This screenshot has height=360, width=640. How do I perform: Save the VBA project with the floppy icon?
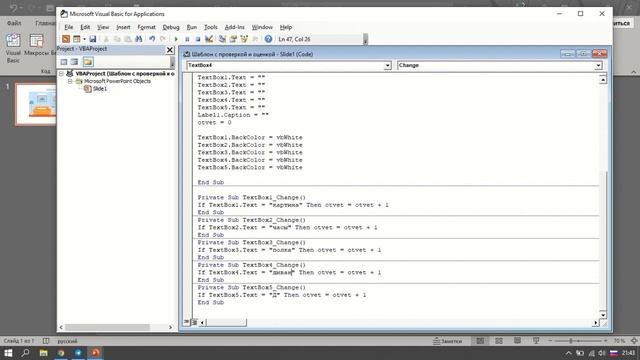pyautogui.click(x=93, y=39)
